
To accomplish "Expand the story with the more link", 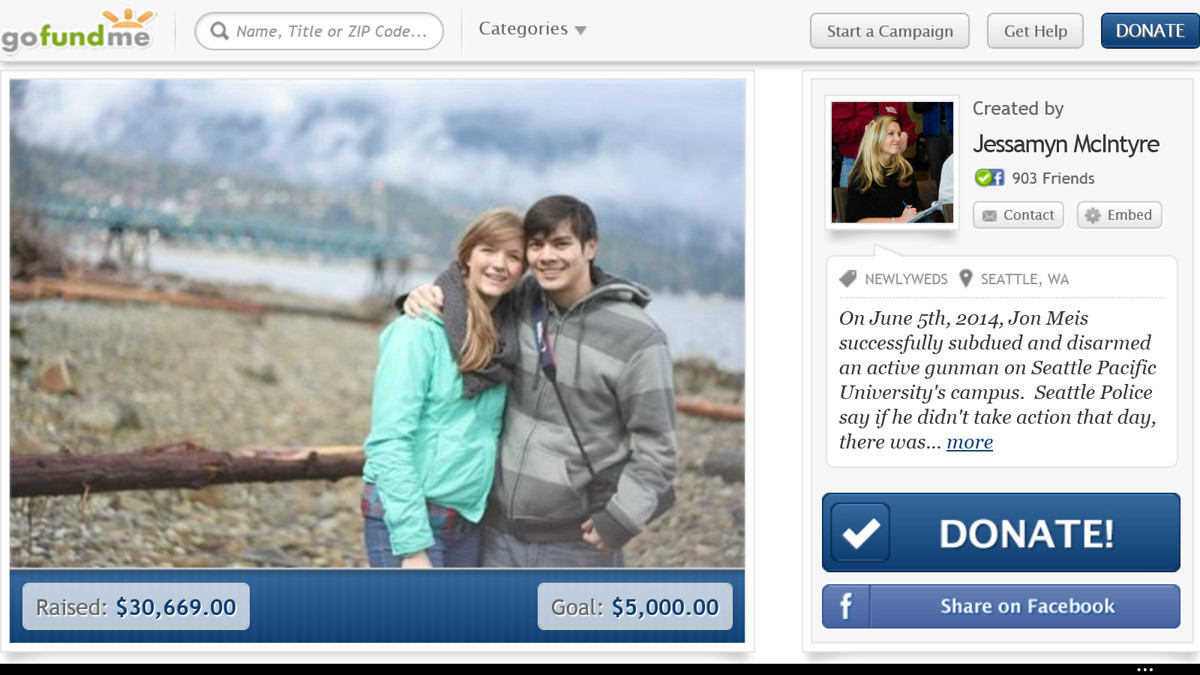I will [969, 442].
